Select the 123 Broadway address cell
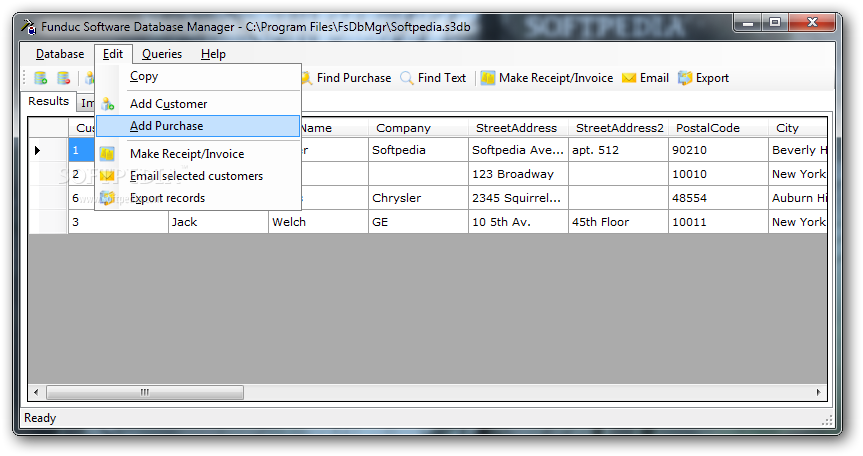The image size is (863, 456). click(x=518, y=174)
